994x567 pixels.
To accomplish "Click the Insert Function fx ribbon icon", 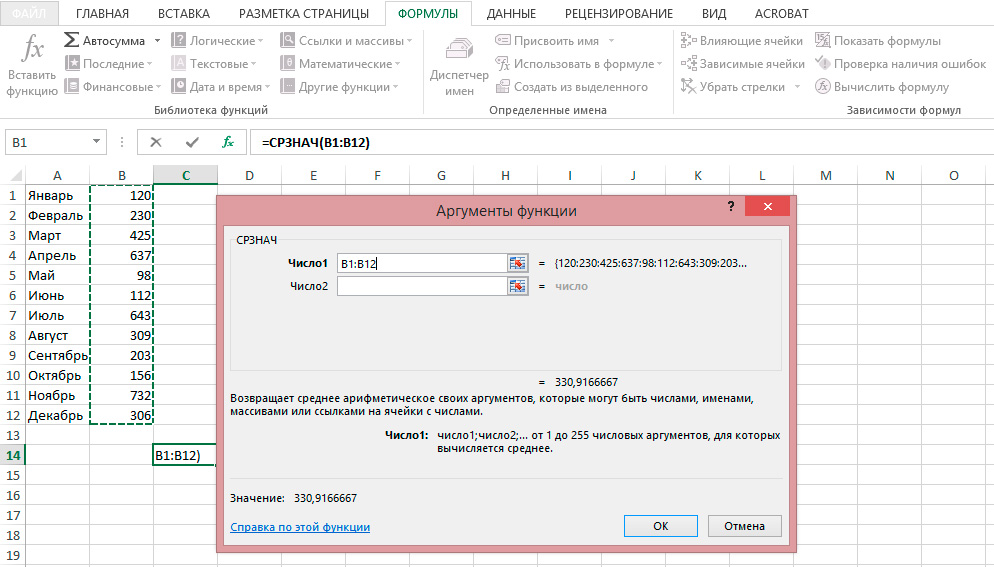I will pos(32,50).
